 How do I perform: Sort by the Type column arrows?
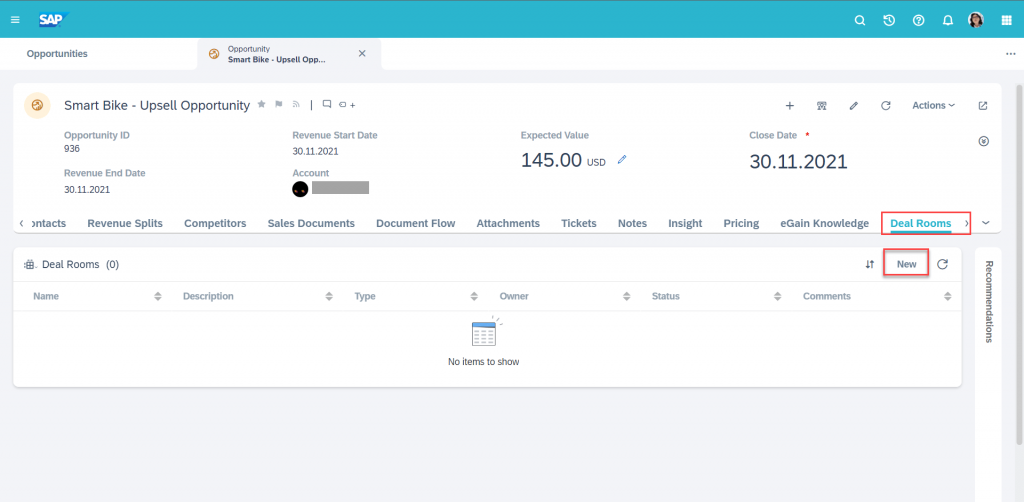tap(474, 296)
